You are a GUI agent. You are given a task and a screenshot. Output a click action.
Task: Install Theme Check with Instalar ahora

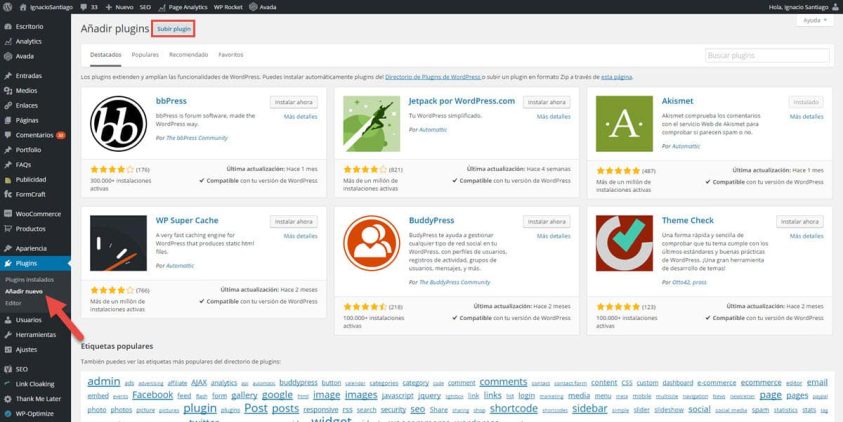coord(799,221)
